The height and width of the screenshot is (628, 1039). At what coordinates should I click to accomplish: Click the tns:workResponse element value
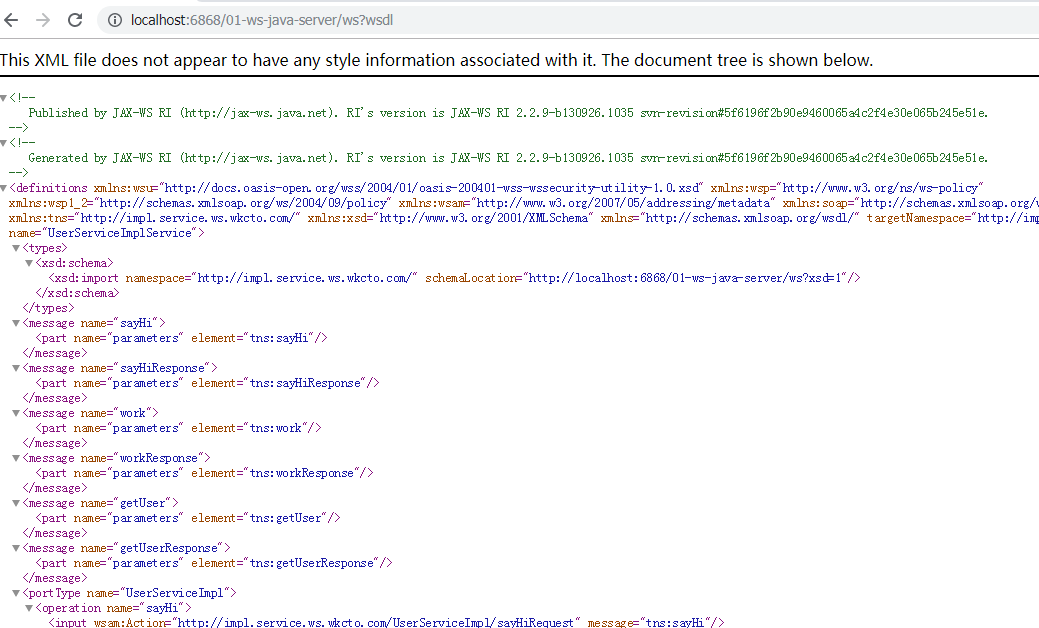click(x=301, y=474)
